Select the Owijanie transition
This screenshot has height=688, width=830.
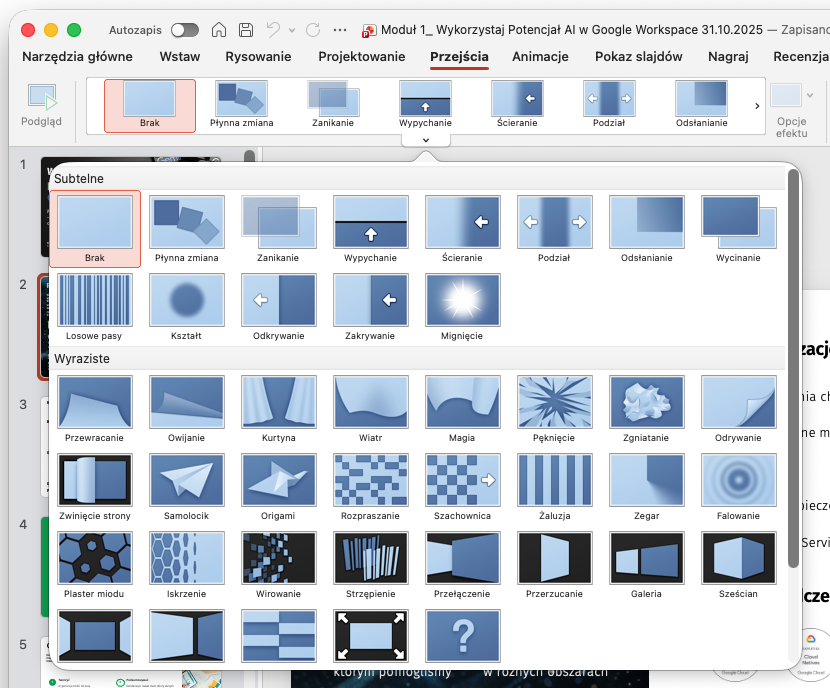tap(186, 409)
